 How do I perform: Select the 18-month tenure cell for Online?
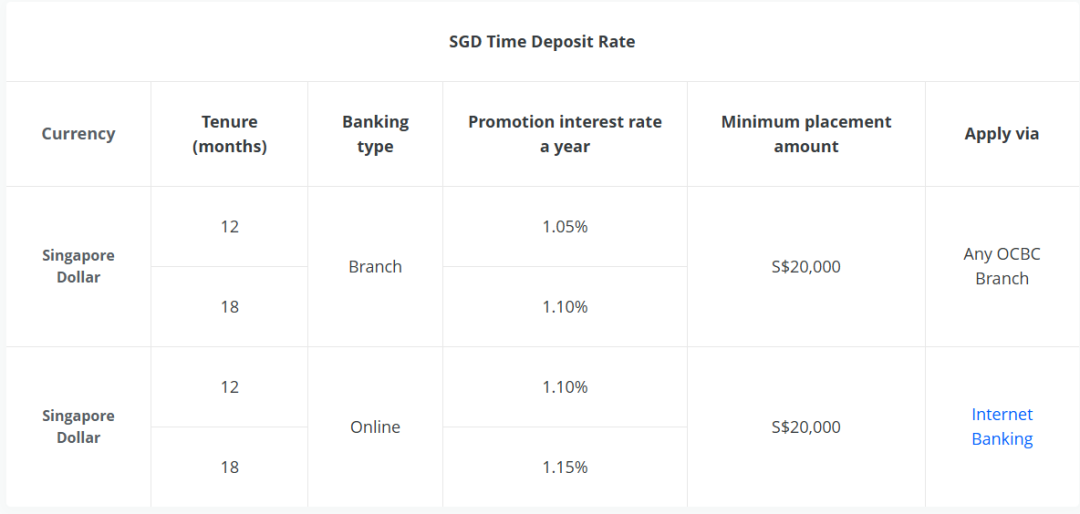pos(230,467)
